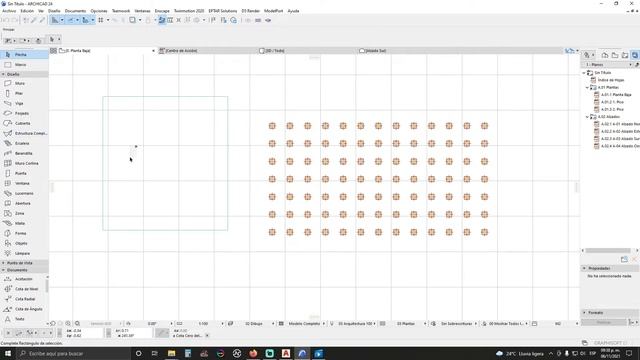Open the Modelo Completo dropdown
The height and width of the screenshot is (360, 640).
[x=307, y=324]
